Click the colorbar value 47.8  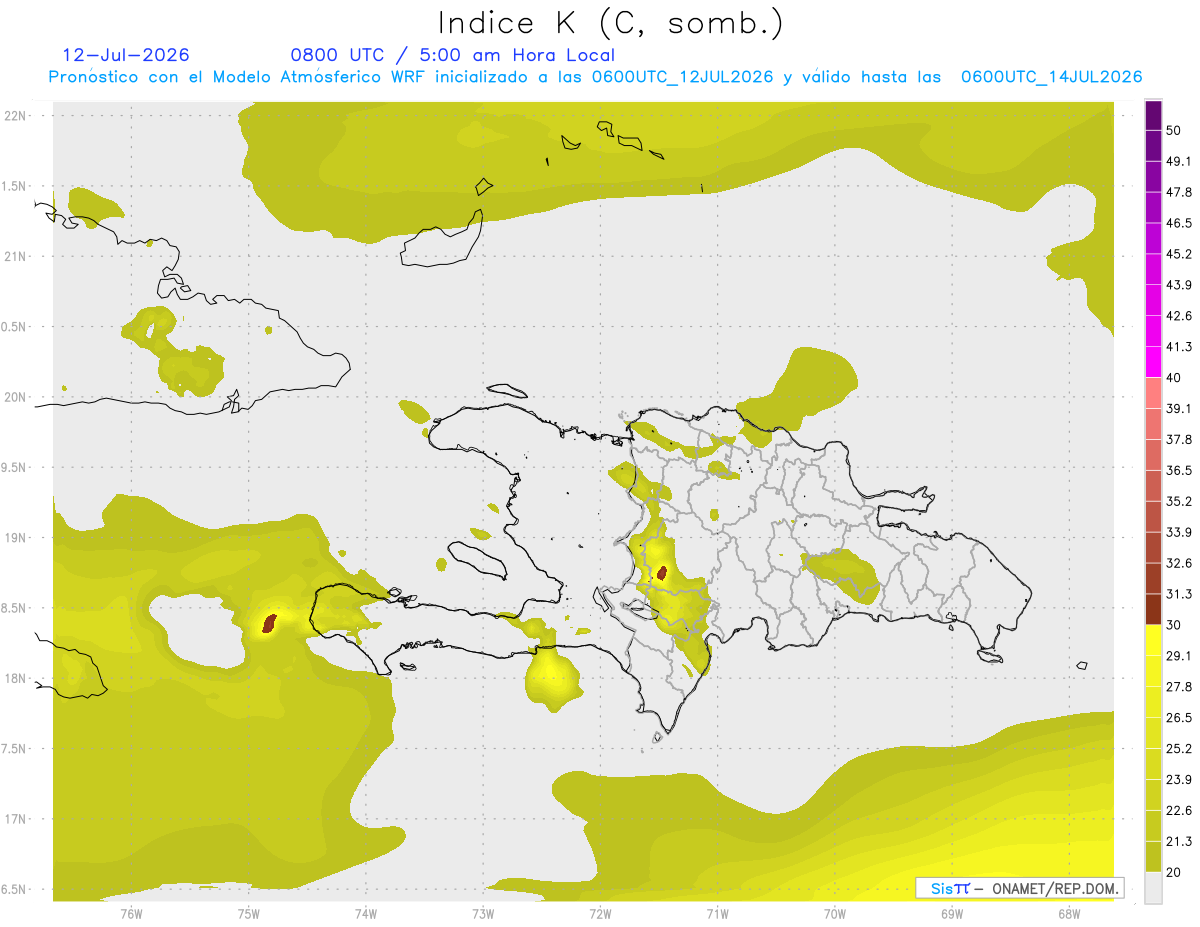click(1179, 192)
